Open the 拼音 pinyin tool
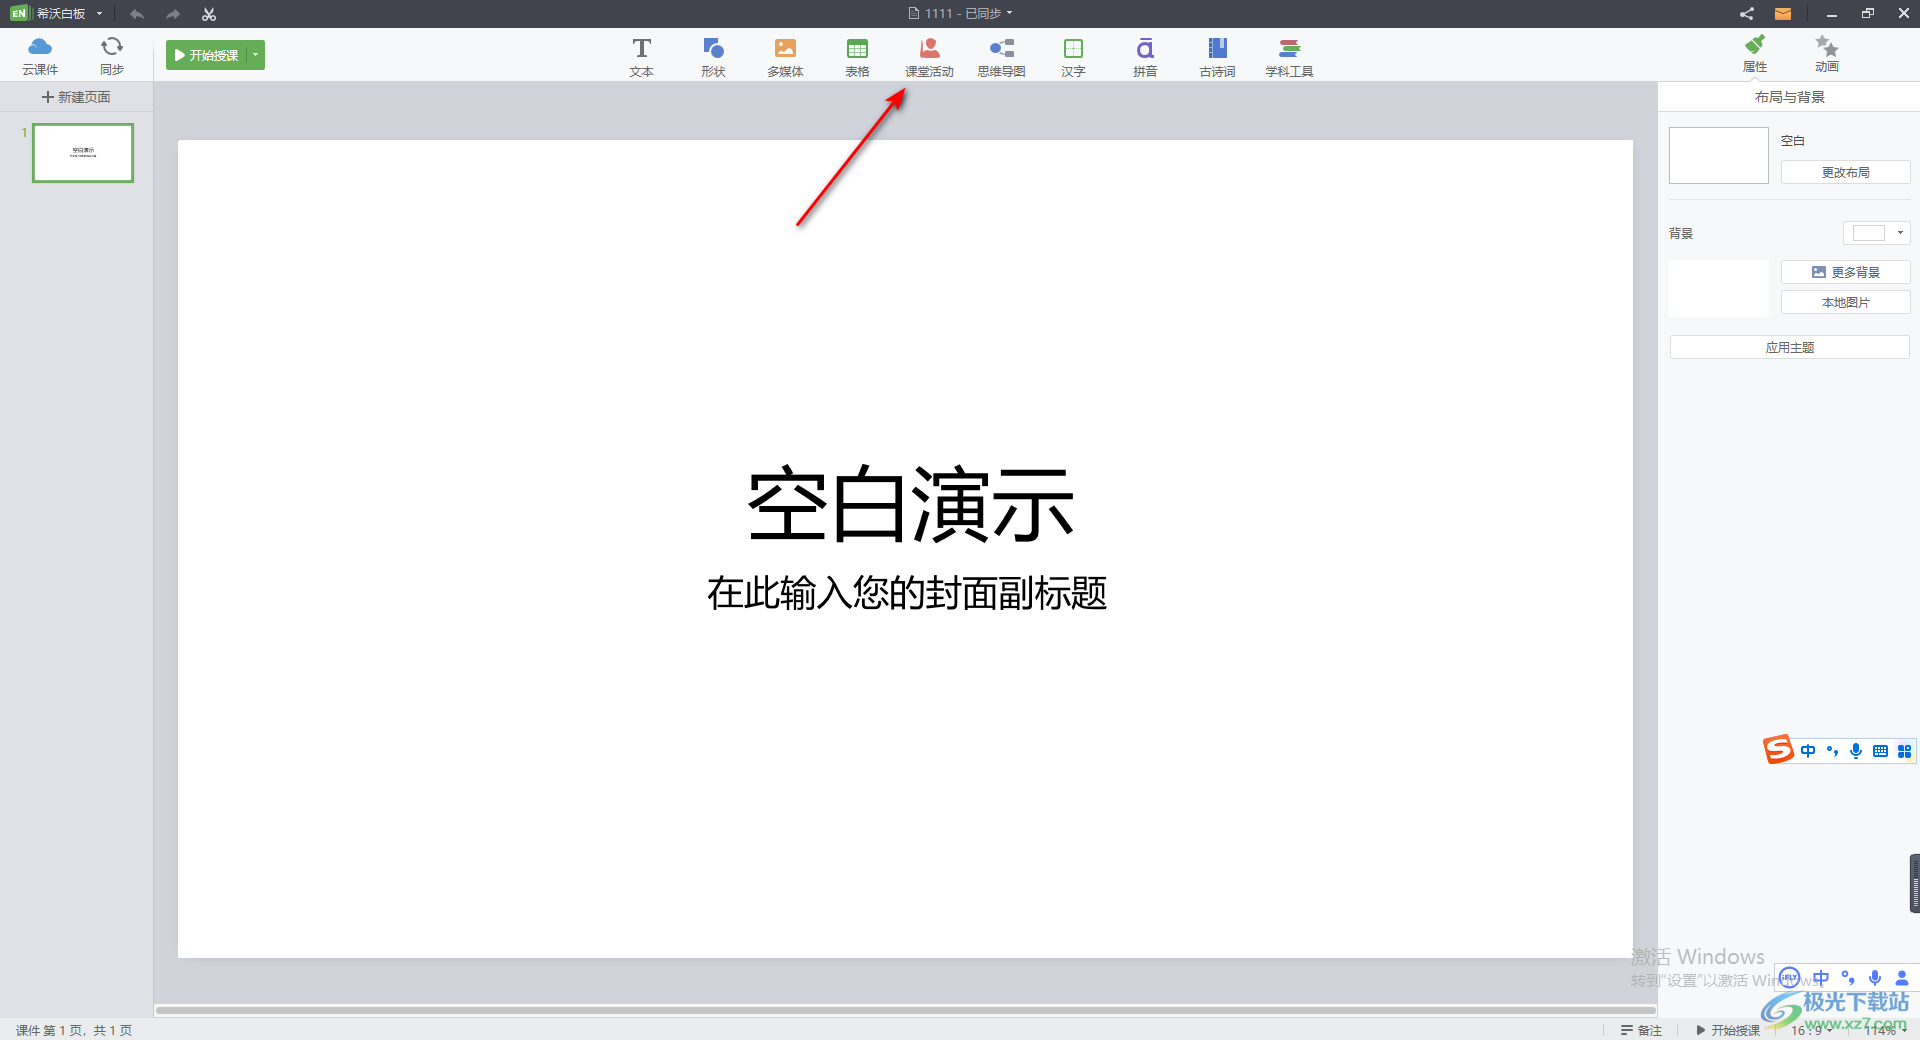This screenshot has height=1040, width=1920. pos(1145,57)
